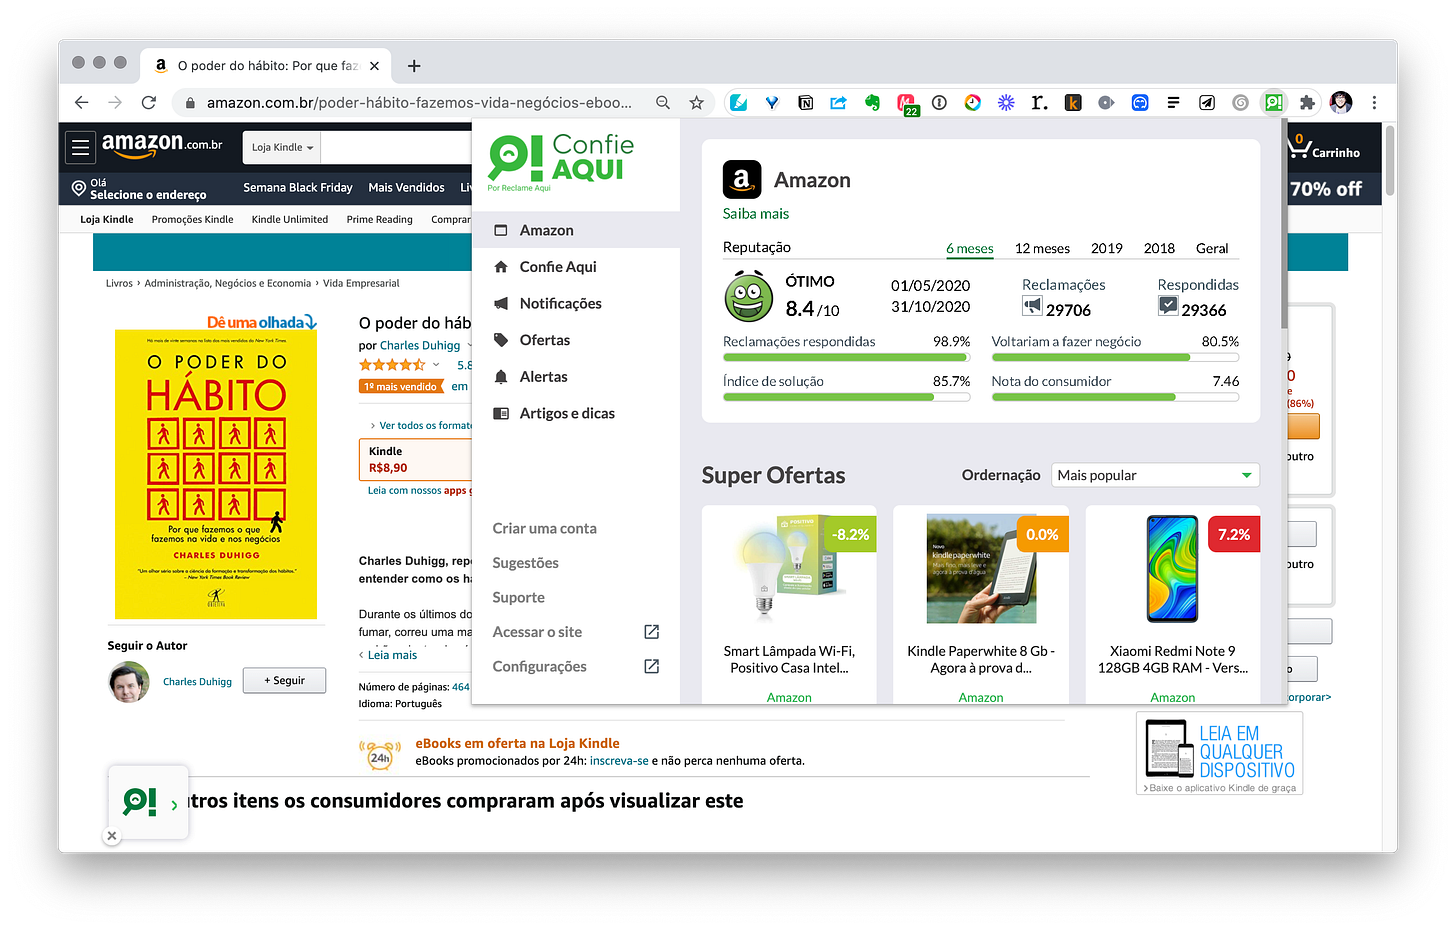Open external link icon next to Acessar o site
1456x930 pixels.
click(652, 632)
